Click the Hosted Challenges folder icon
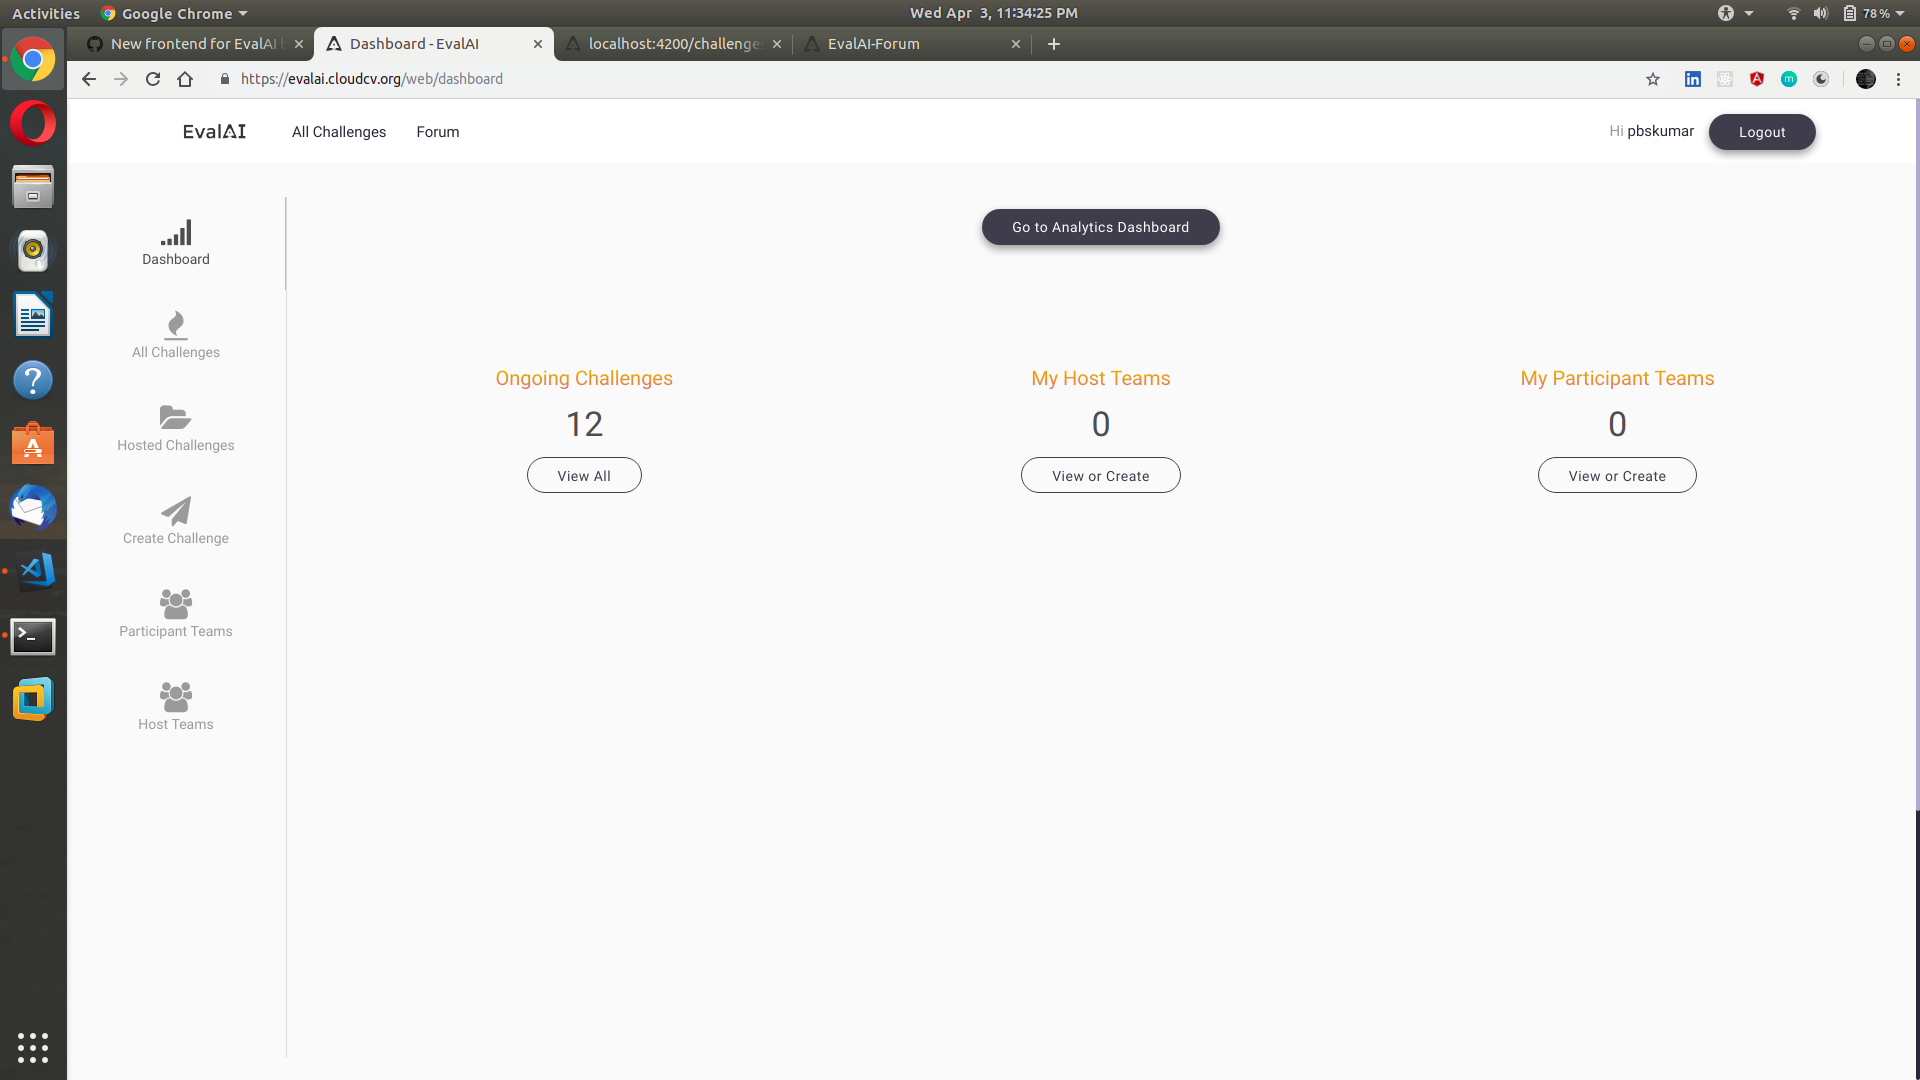This screenshot has height=1080, width=1920. 174,418
